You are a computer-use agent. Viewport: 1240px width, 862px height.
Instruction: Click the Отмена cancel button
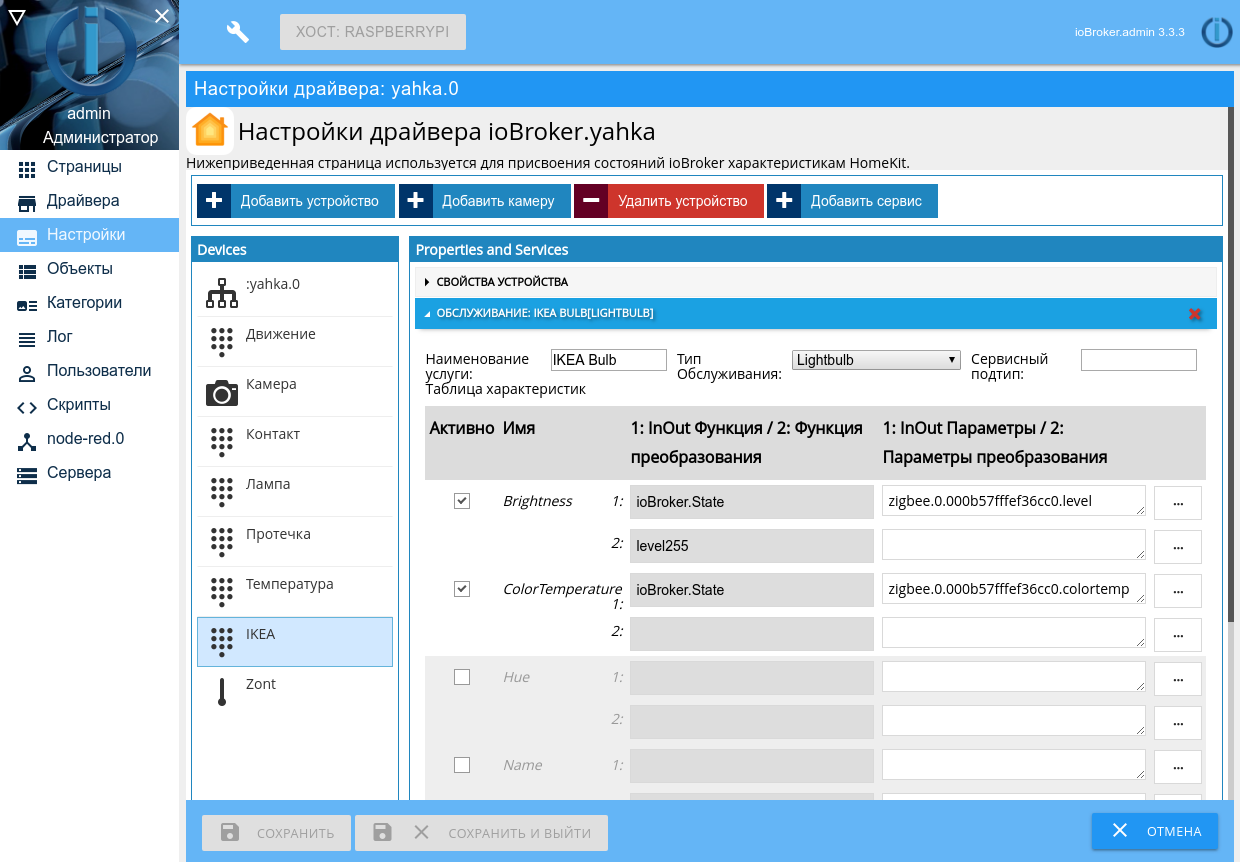1155,831
